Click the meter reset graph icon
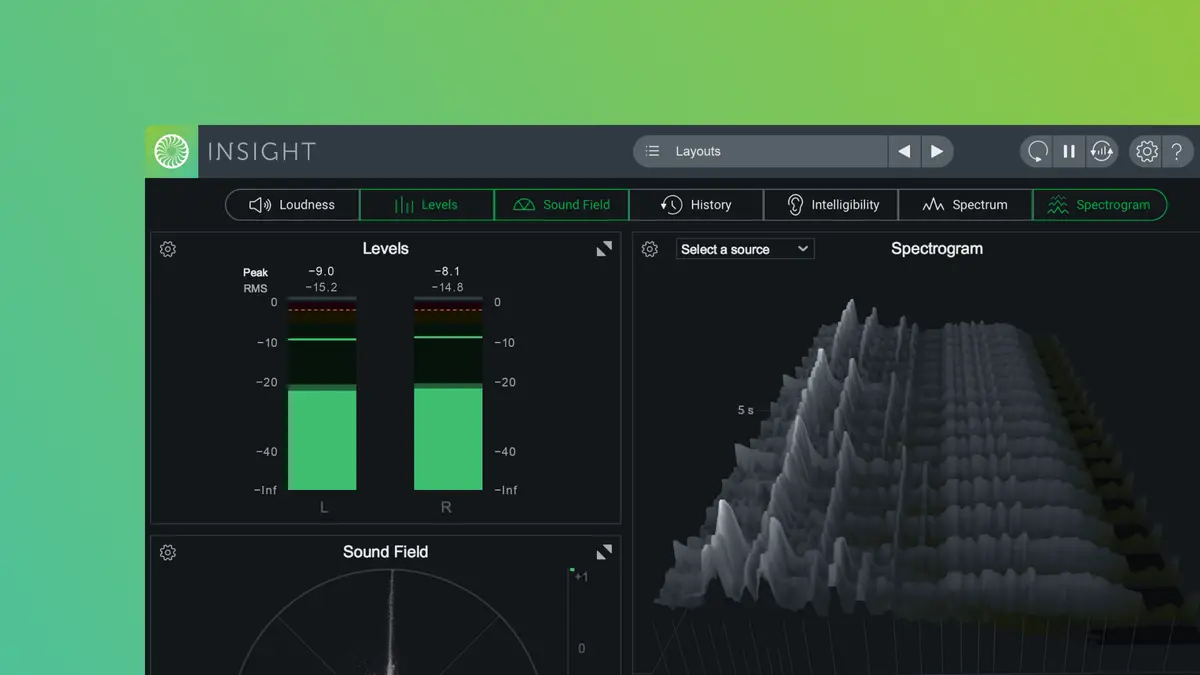This screenshot has height=675, width=1200. (x=1101, y=151)
